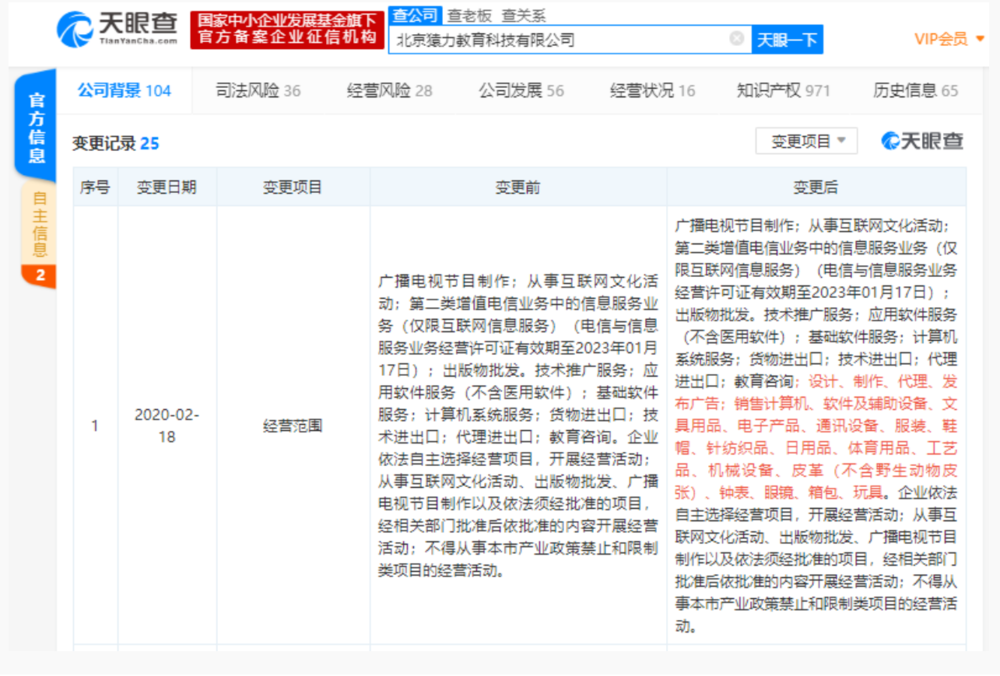Expand the 变更项目 filter dropdown
Screen dimensions: 1000x676
tap(807, 141)
